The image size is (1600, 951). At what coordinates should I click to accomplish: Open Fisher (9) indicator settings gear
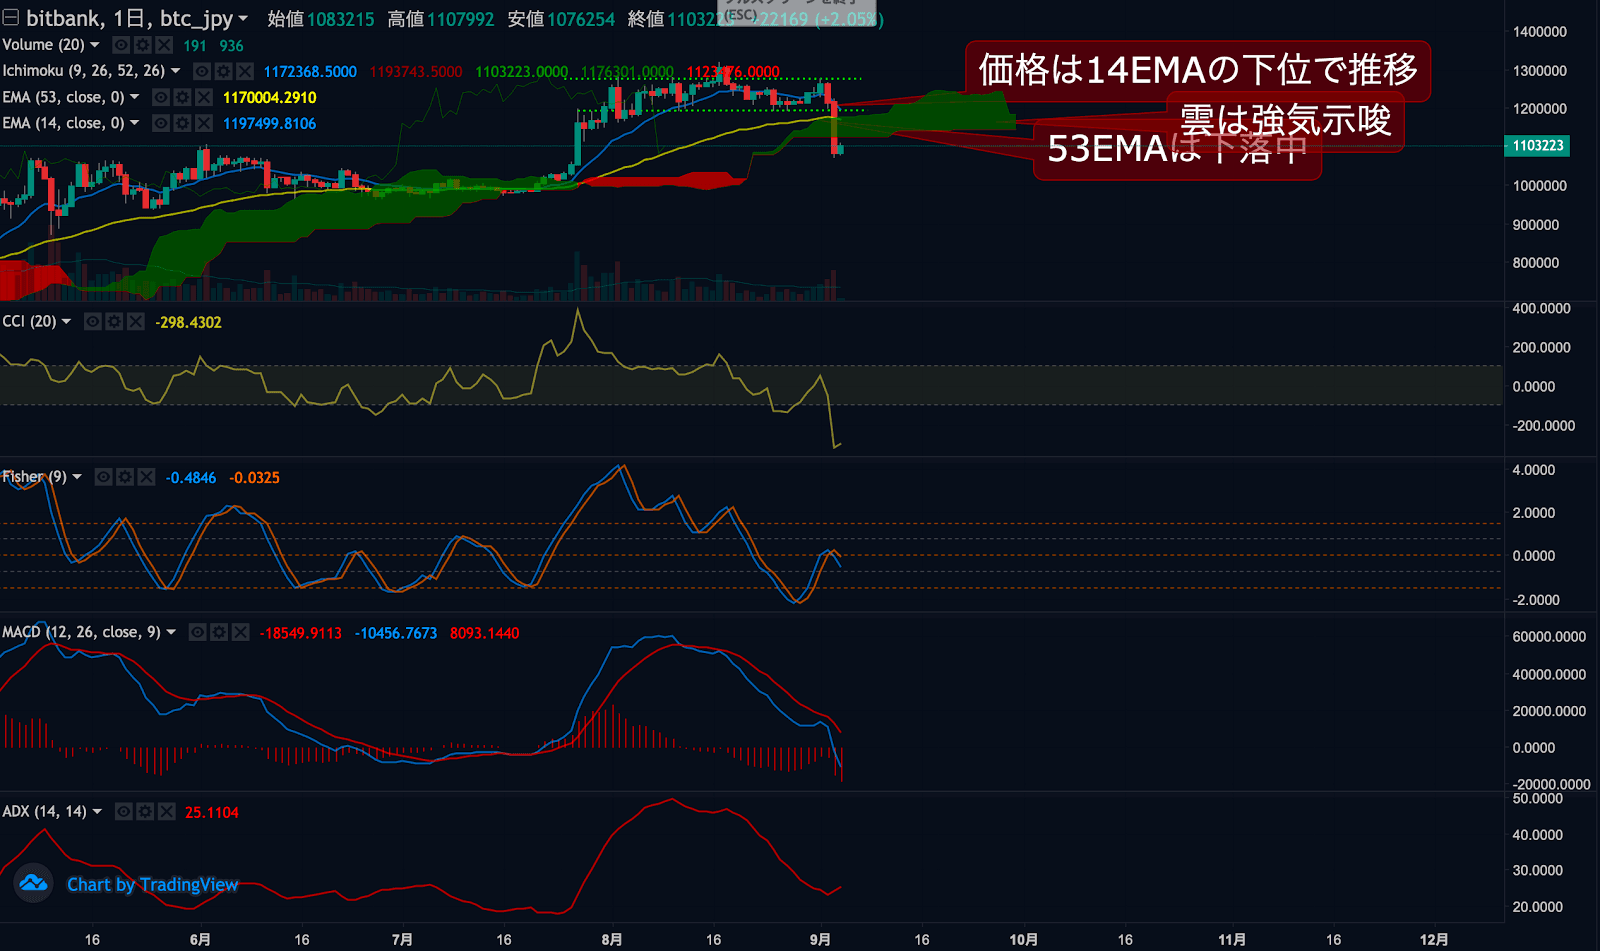click(x=125, y=477)
